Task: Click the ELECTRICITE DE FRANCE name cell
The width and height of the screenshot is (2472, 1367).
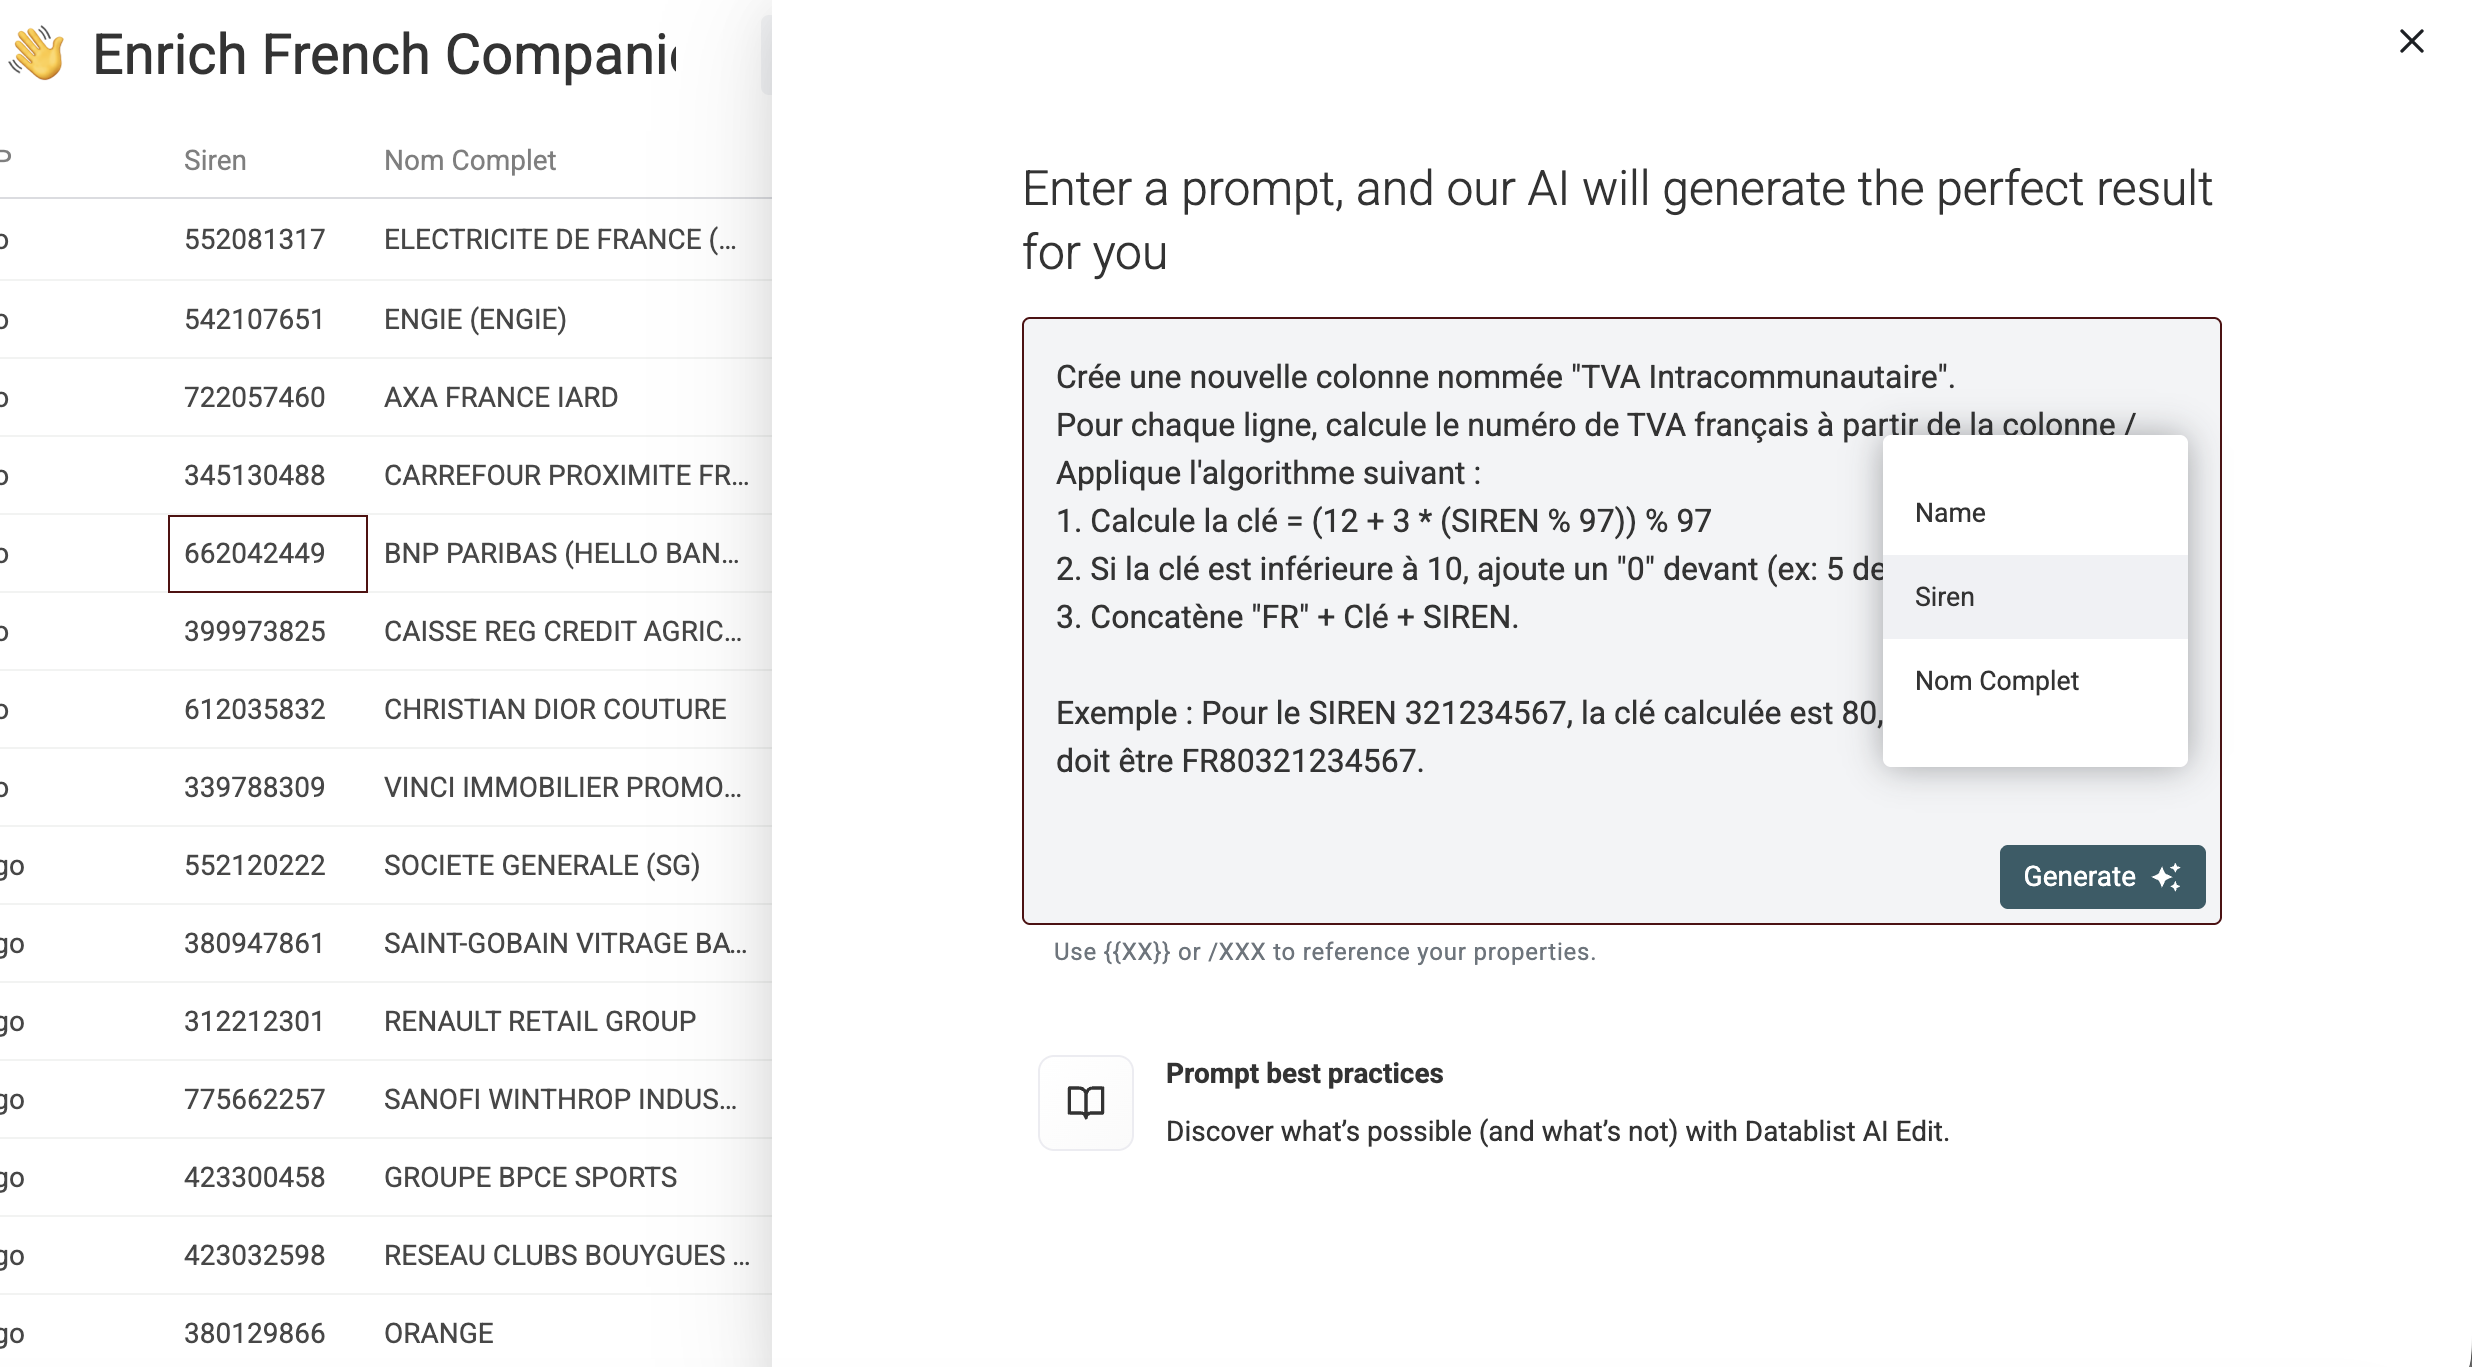Action: 560,240
